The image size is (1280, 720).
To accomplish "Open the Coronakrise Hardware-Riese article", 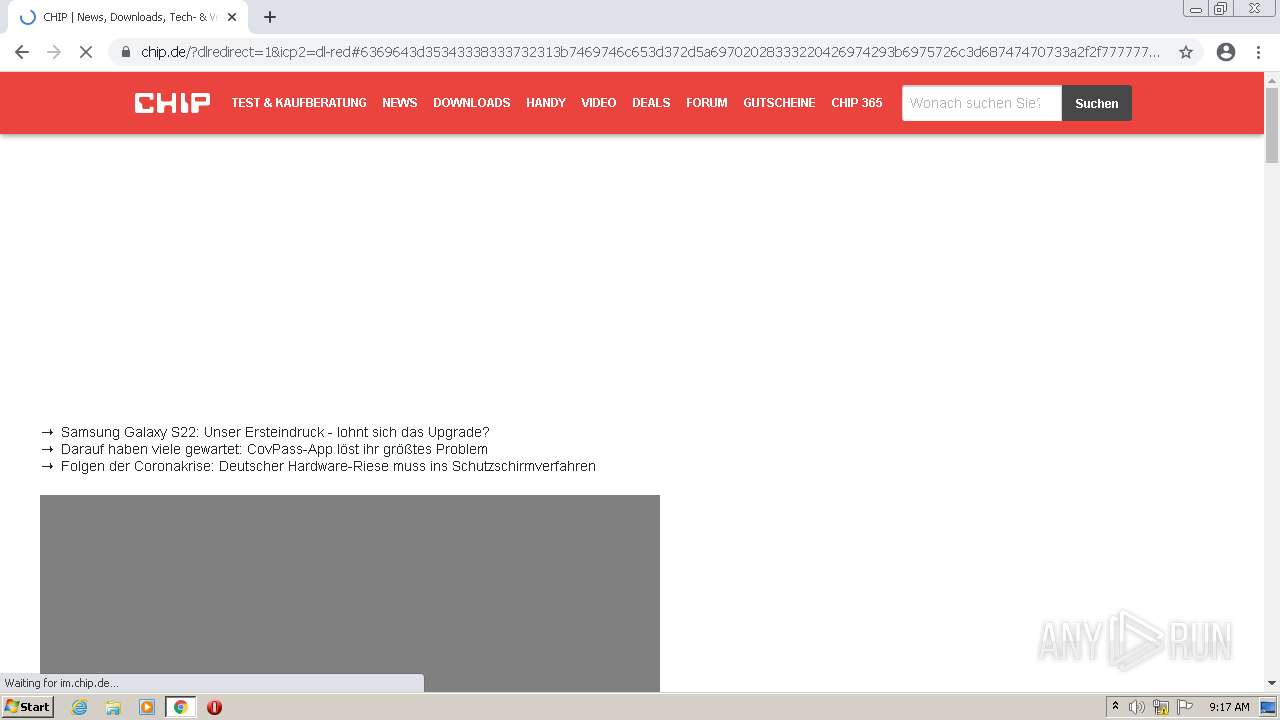I will tap(328, 466).
